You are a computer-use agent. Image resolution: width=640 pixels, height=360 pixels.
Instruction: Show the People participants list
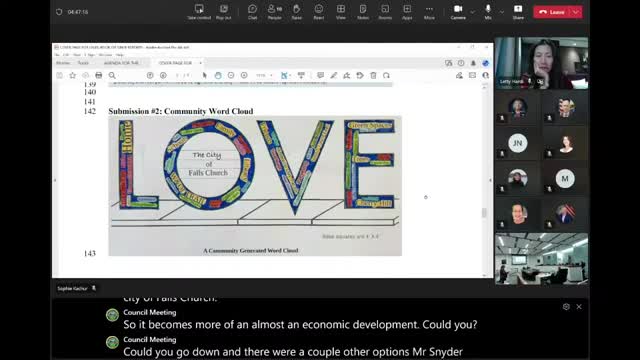[275, 12]
